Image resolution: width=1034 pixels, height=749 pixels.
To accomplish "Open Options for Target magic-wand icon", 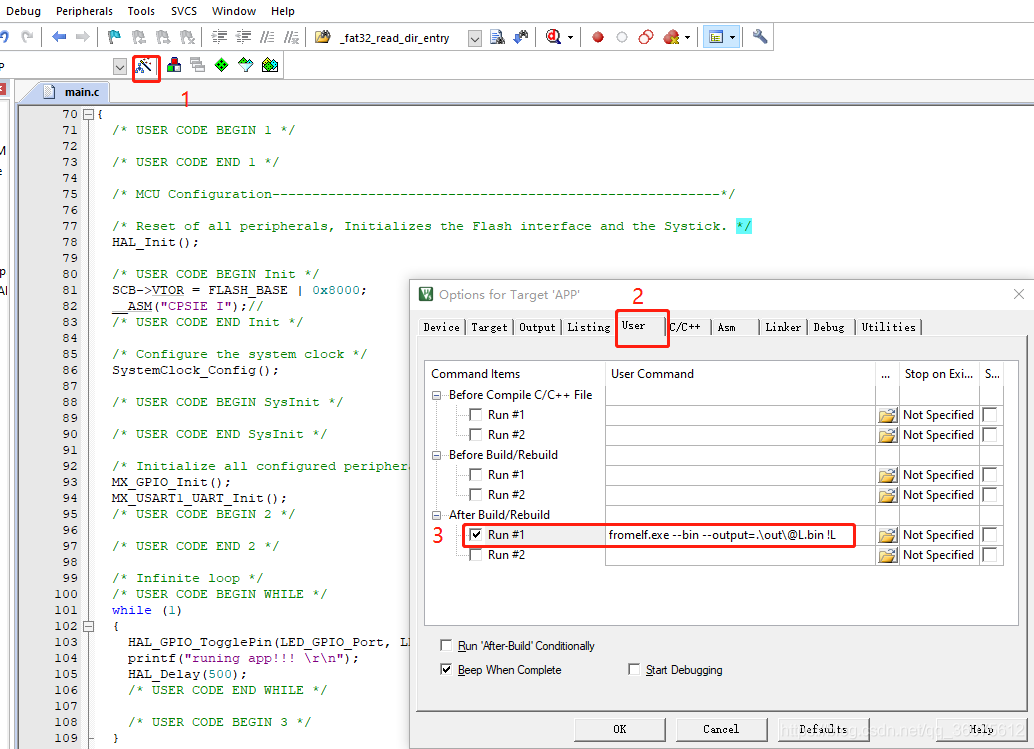I will pos(144,65).
